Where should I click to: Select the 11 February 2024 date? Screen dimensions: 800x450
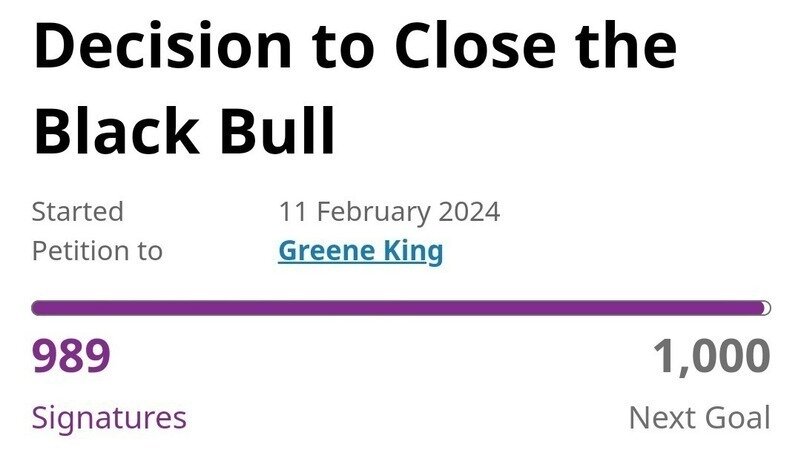tap(389, 212)
